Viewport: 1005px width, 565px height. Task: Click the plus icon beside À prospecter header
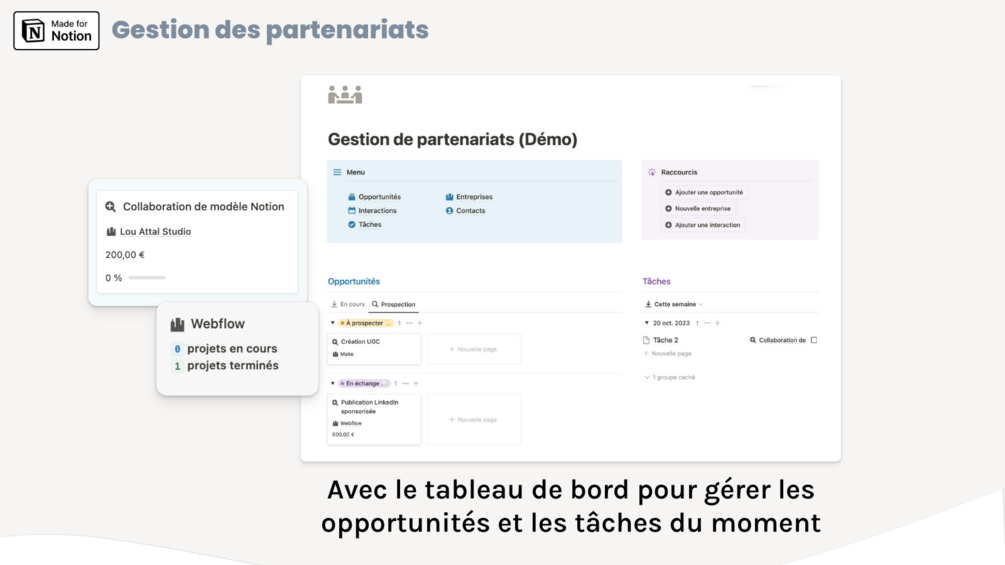tap(420, 323)
